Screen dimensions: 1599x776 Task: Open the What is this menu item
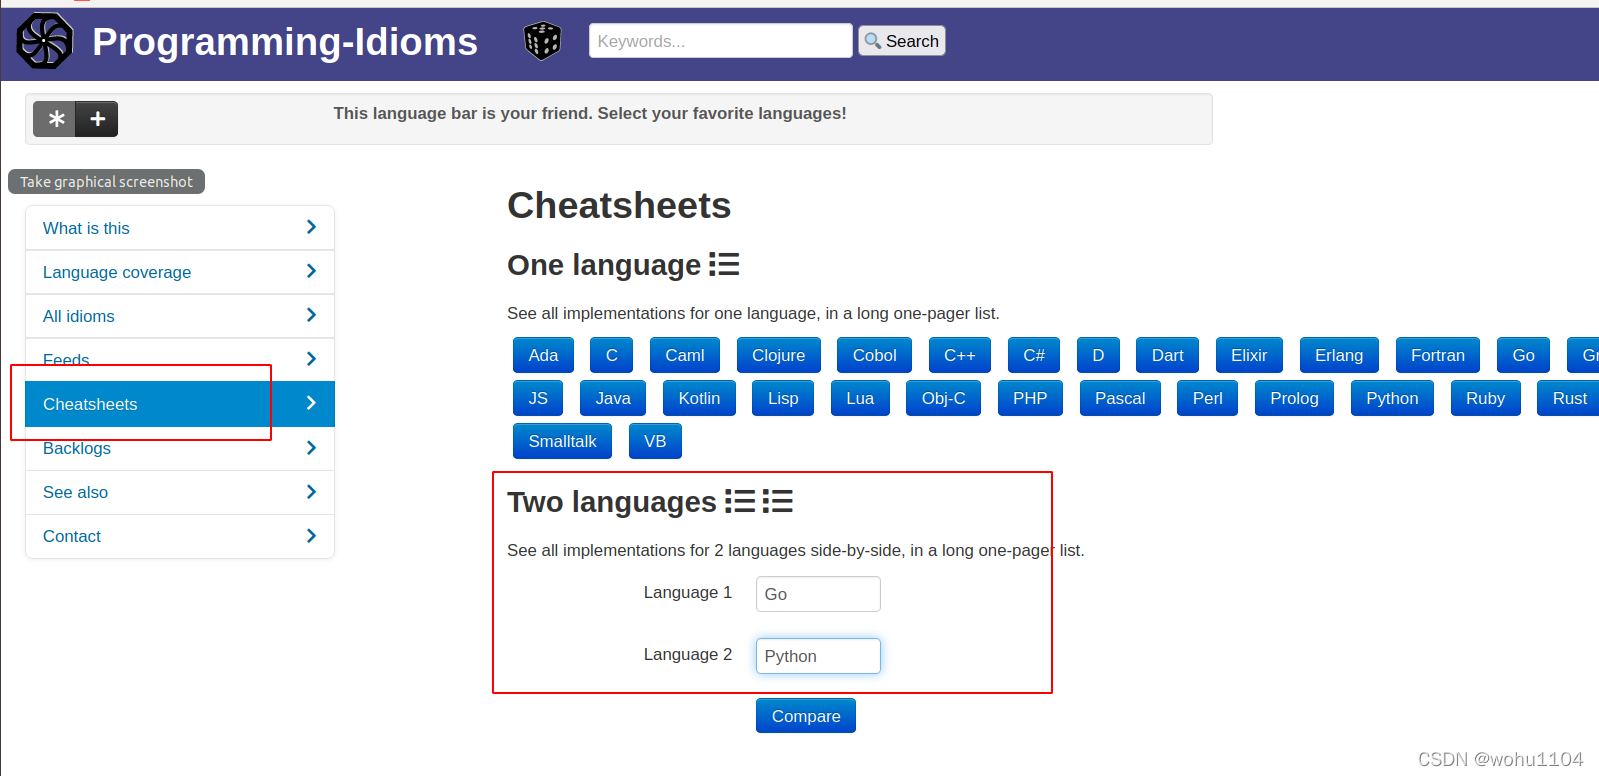click(180, 228)
